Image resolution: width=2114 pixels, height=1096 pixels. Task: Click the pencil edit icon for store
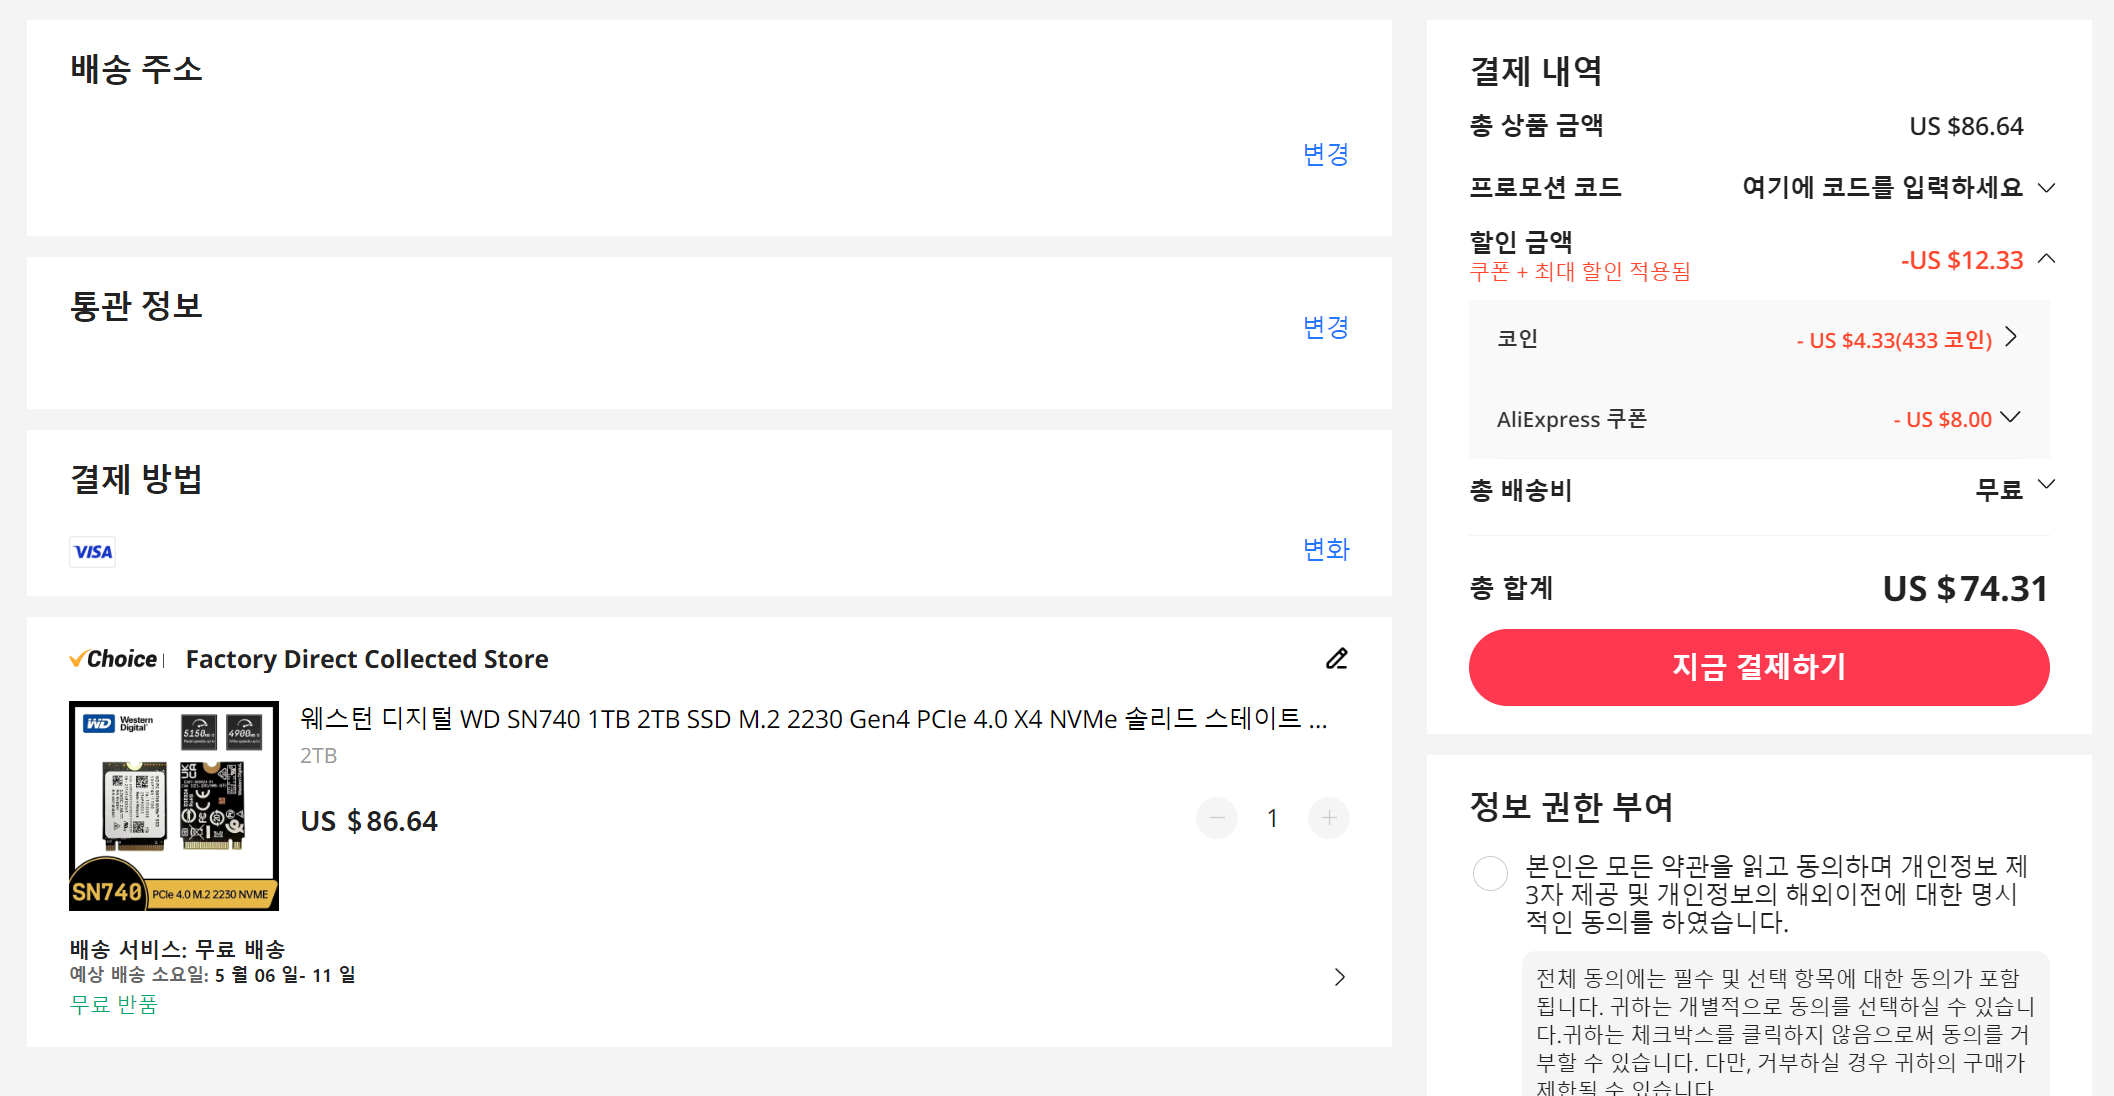point(1337,659)
